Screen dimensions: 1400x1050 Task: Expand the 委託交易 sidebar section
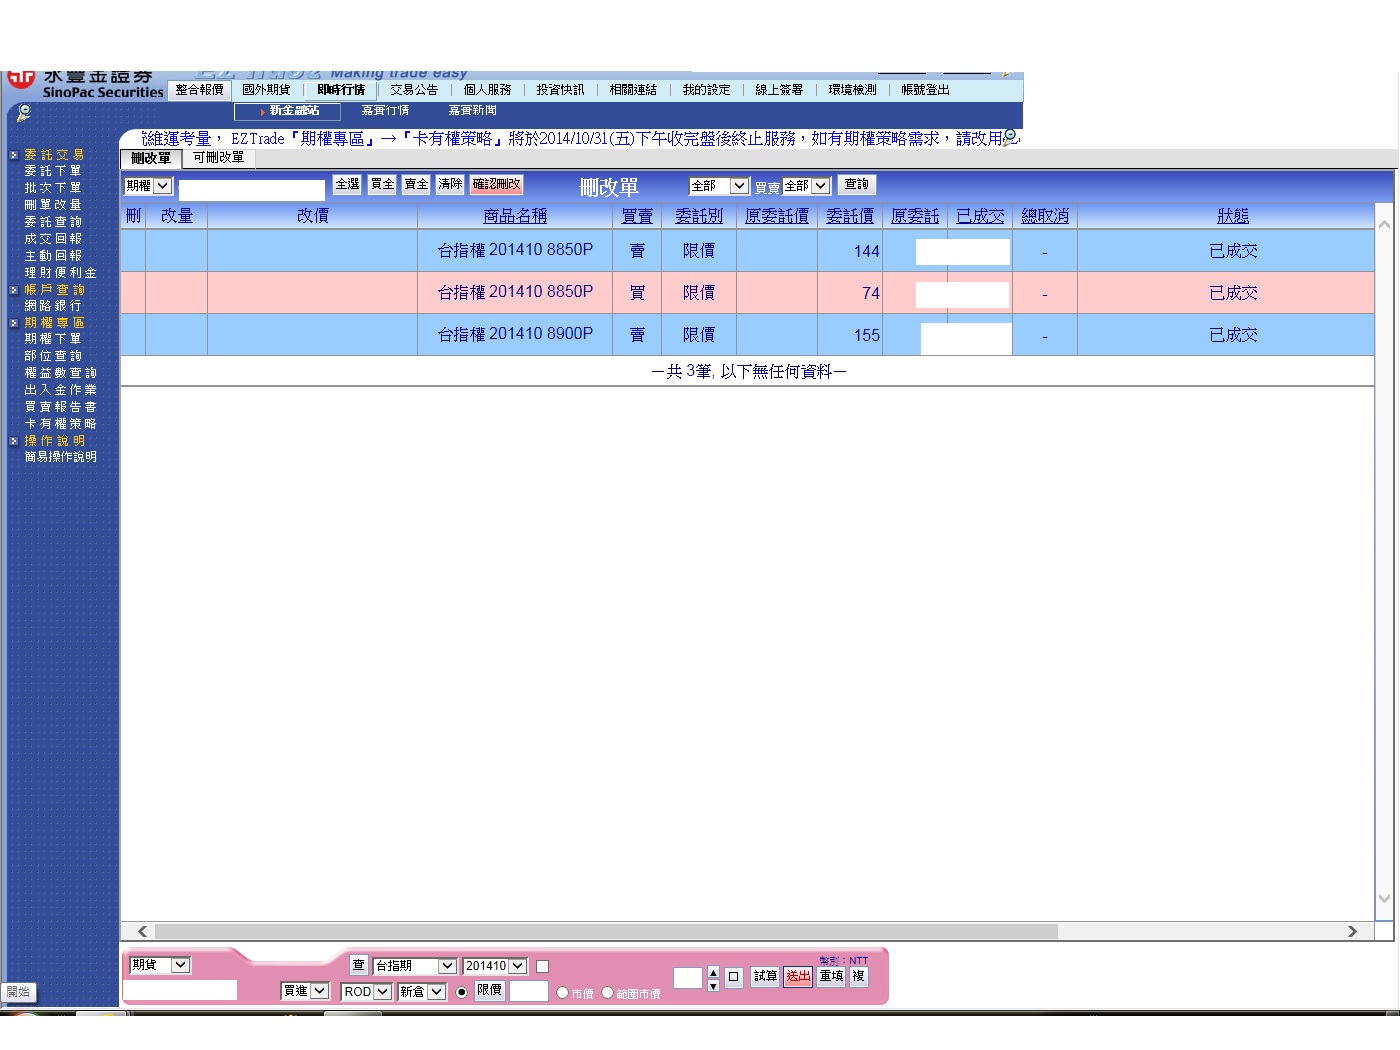[54, 155]
